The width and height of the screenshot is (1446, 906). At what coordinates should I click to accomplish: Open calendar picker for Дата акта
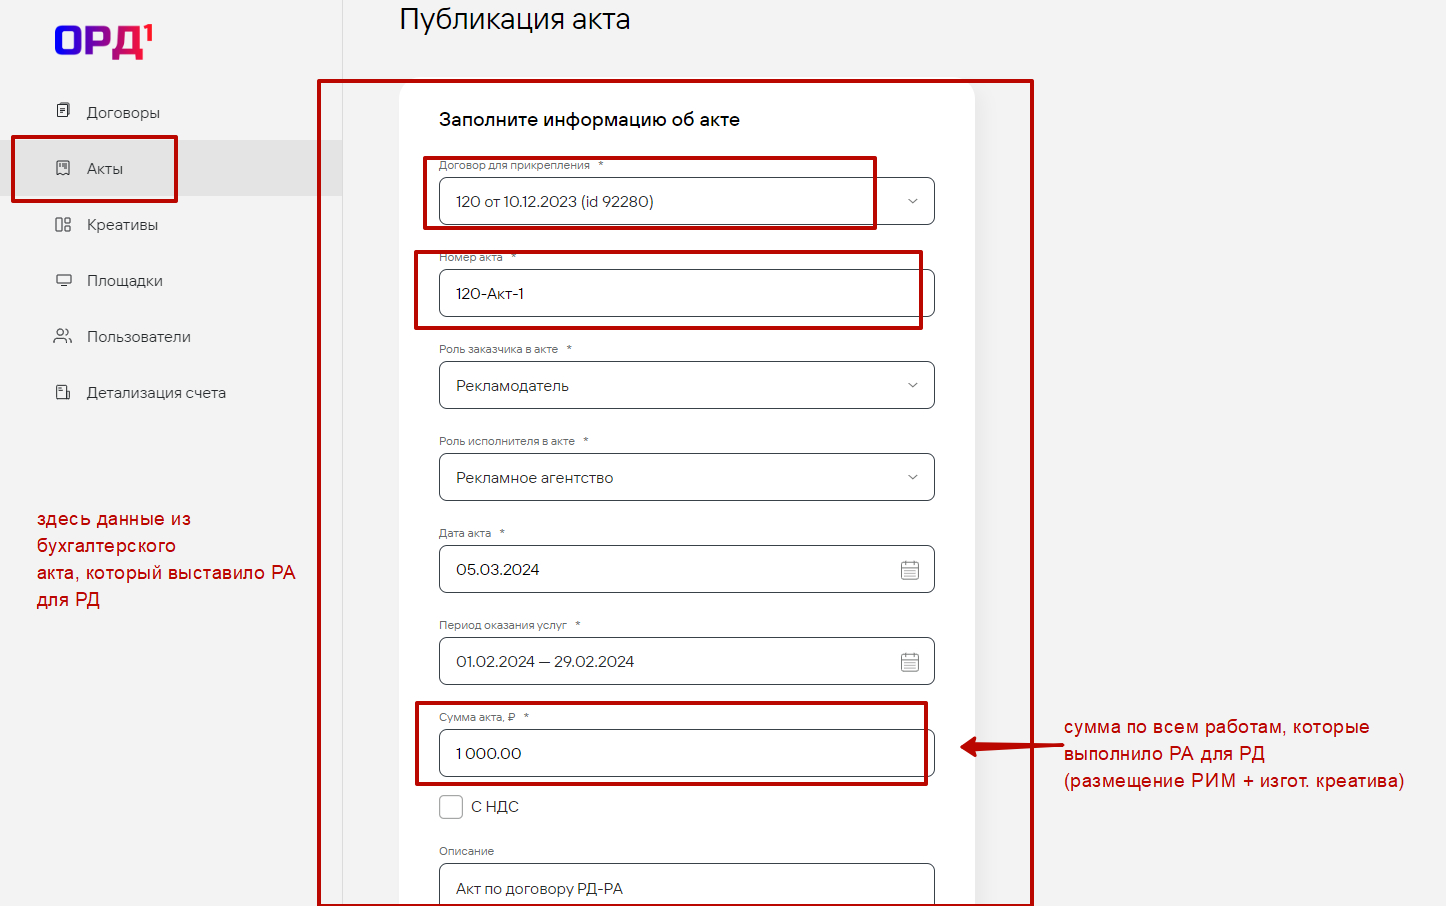pos(910,570)
